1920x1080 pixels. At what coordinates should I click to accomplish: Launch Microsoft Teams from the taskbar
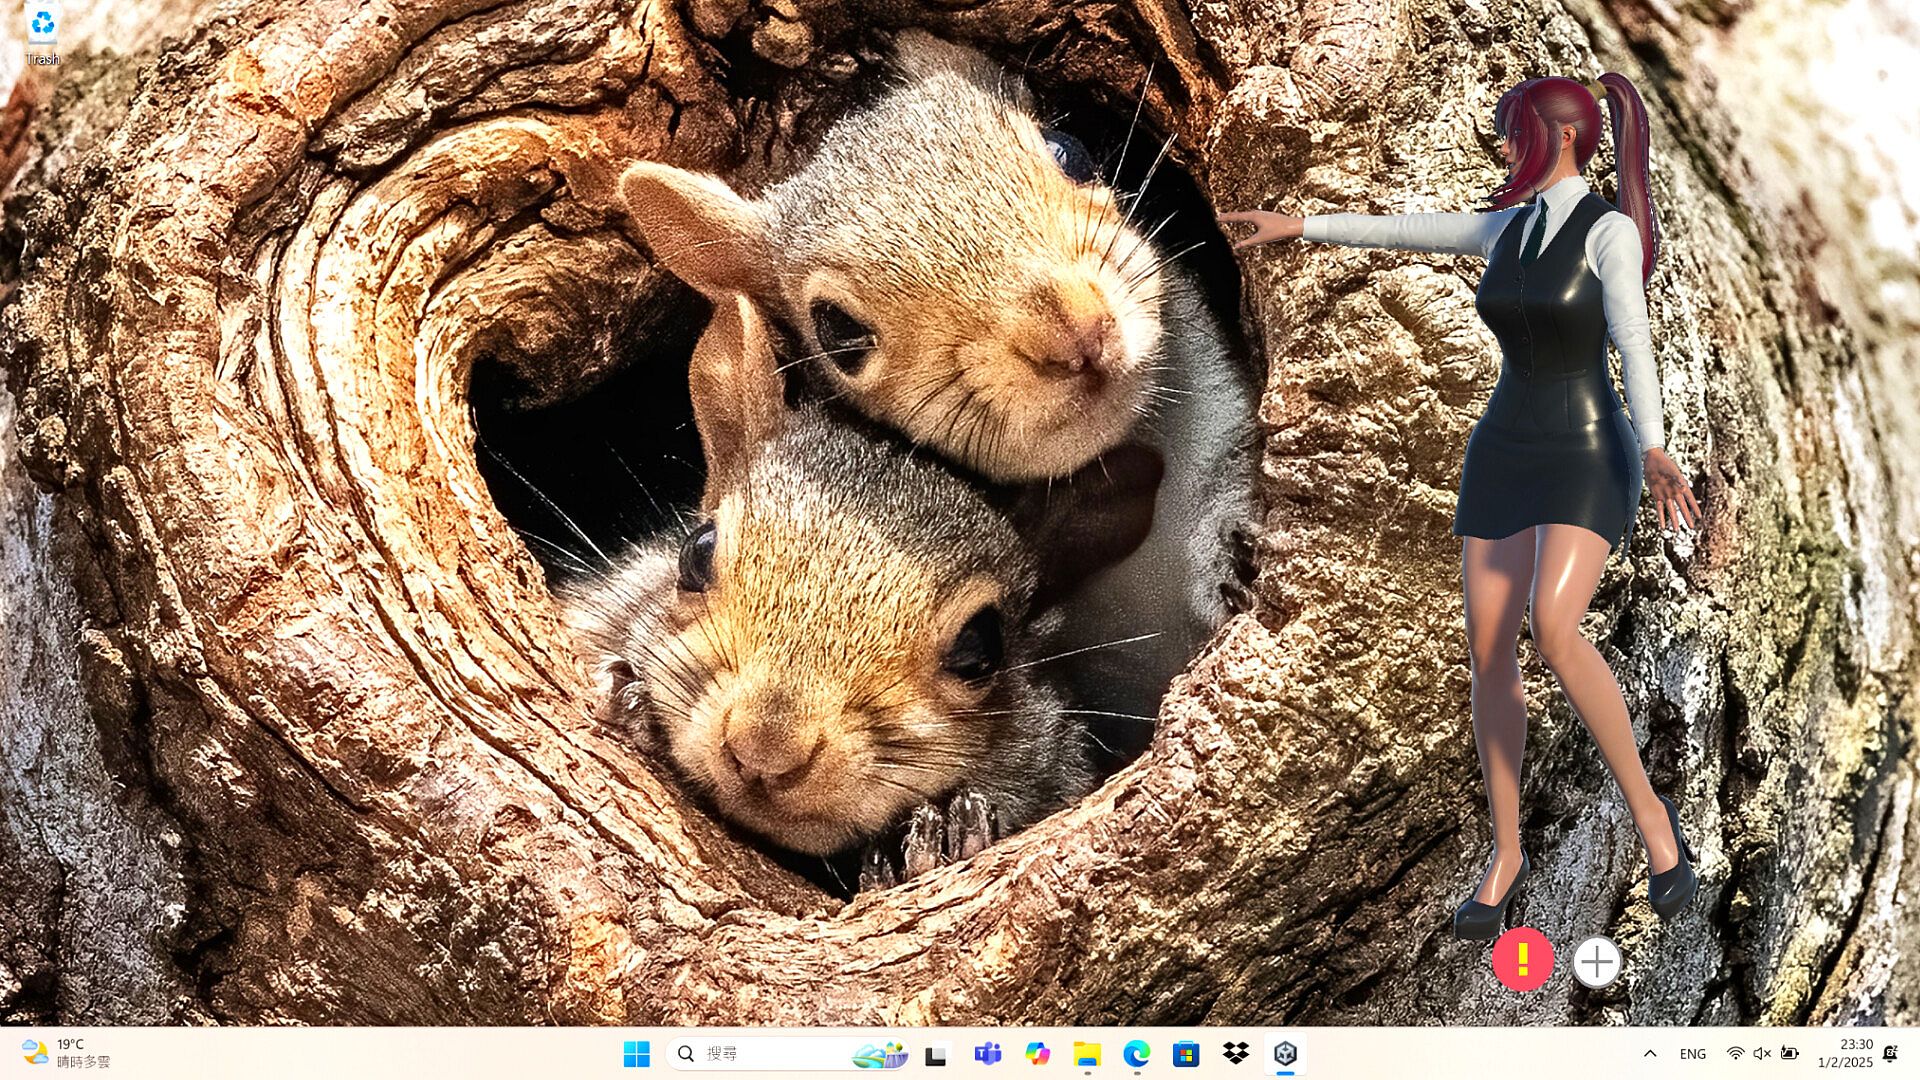987,1053
